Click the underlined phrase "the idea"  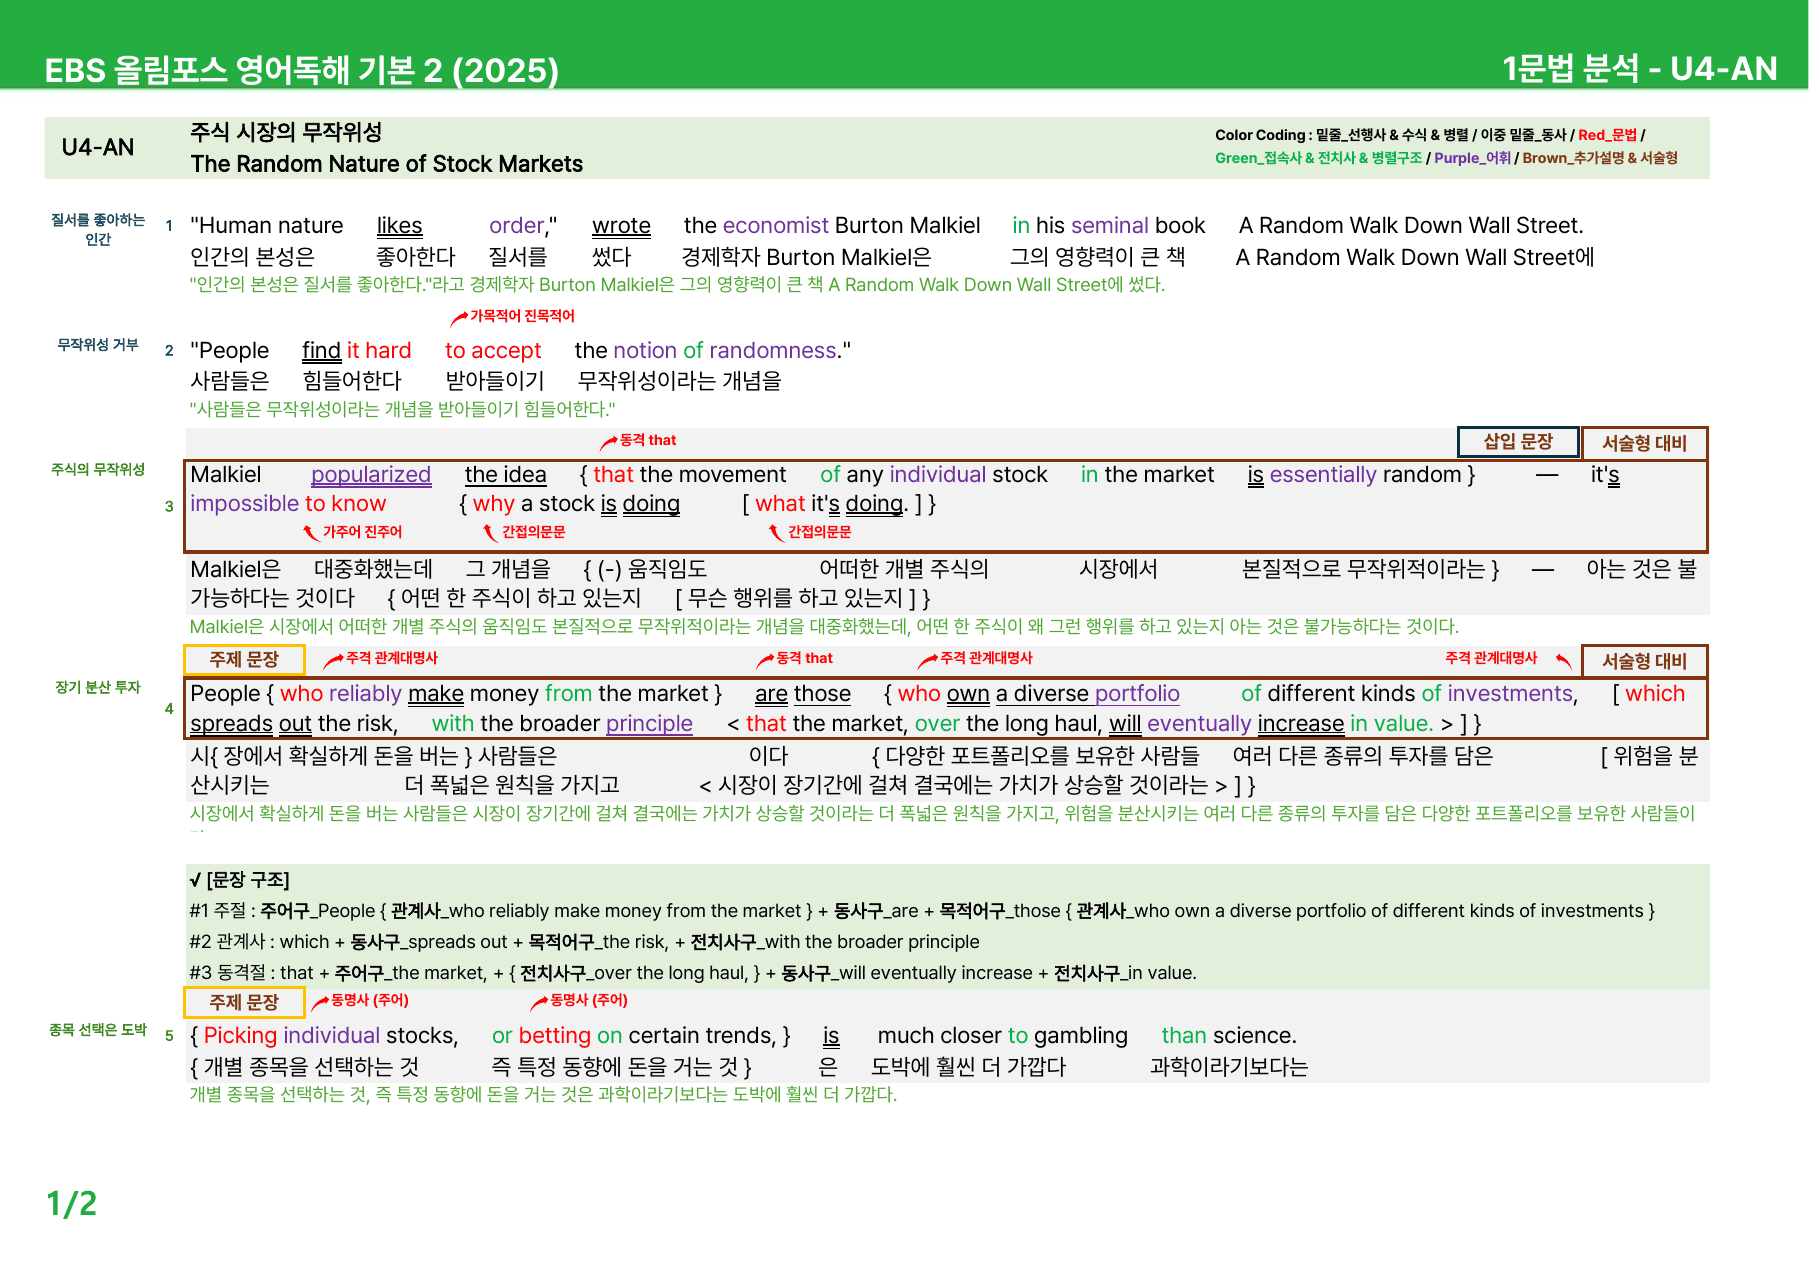pos(506,475)
